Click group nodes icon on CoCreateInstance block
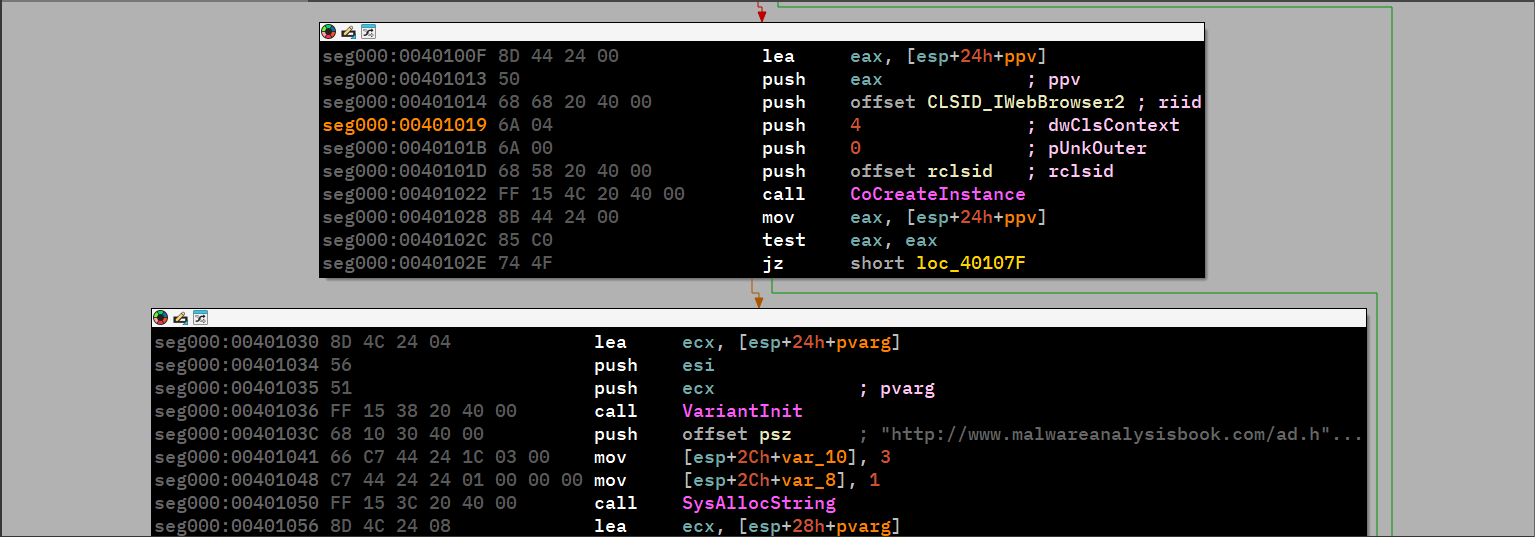This screenshot has width=1535, height=537. point(368,32)
